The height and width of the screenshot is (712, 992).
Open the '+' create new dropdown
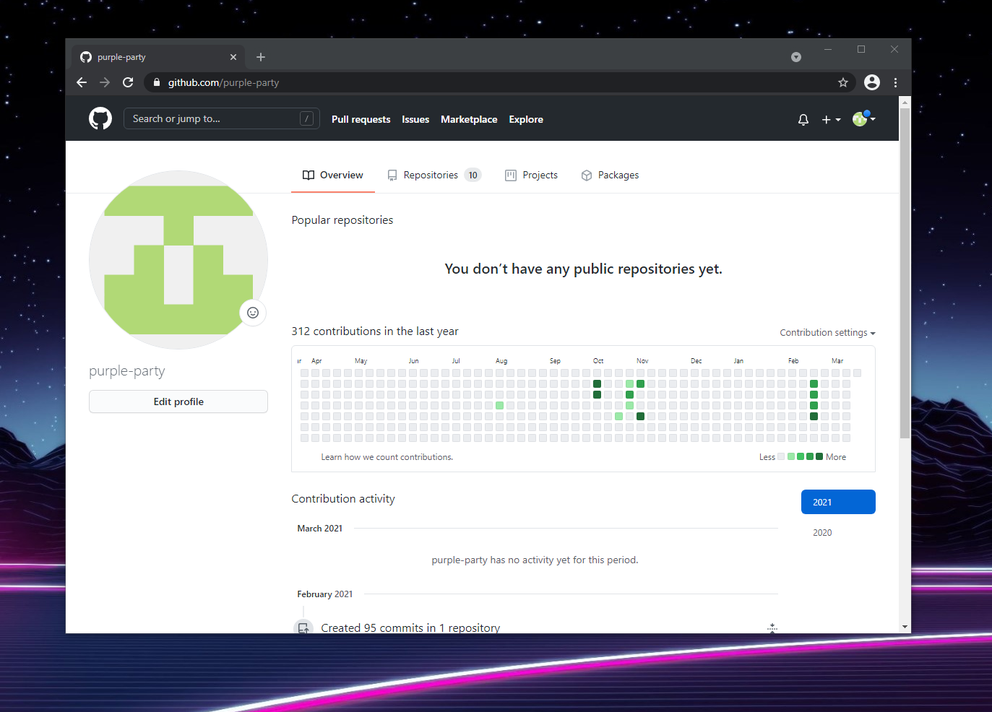coord(830,119)
